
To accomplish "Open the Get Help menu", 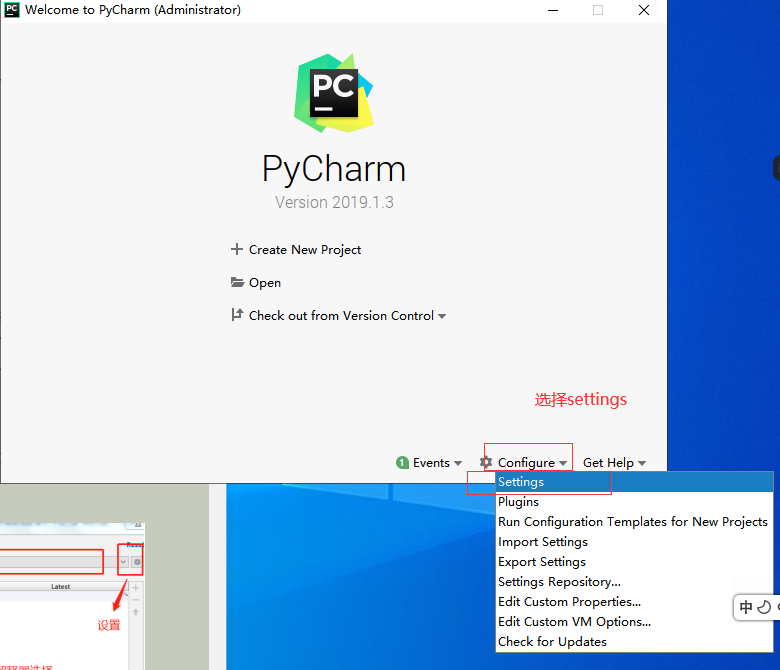I will click(608, 463).
